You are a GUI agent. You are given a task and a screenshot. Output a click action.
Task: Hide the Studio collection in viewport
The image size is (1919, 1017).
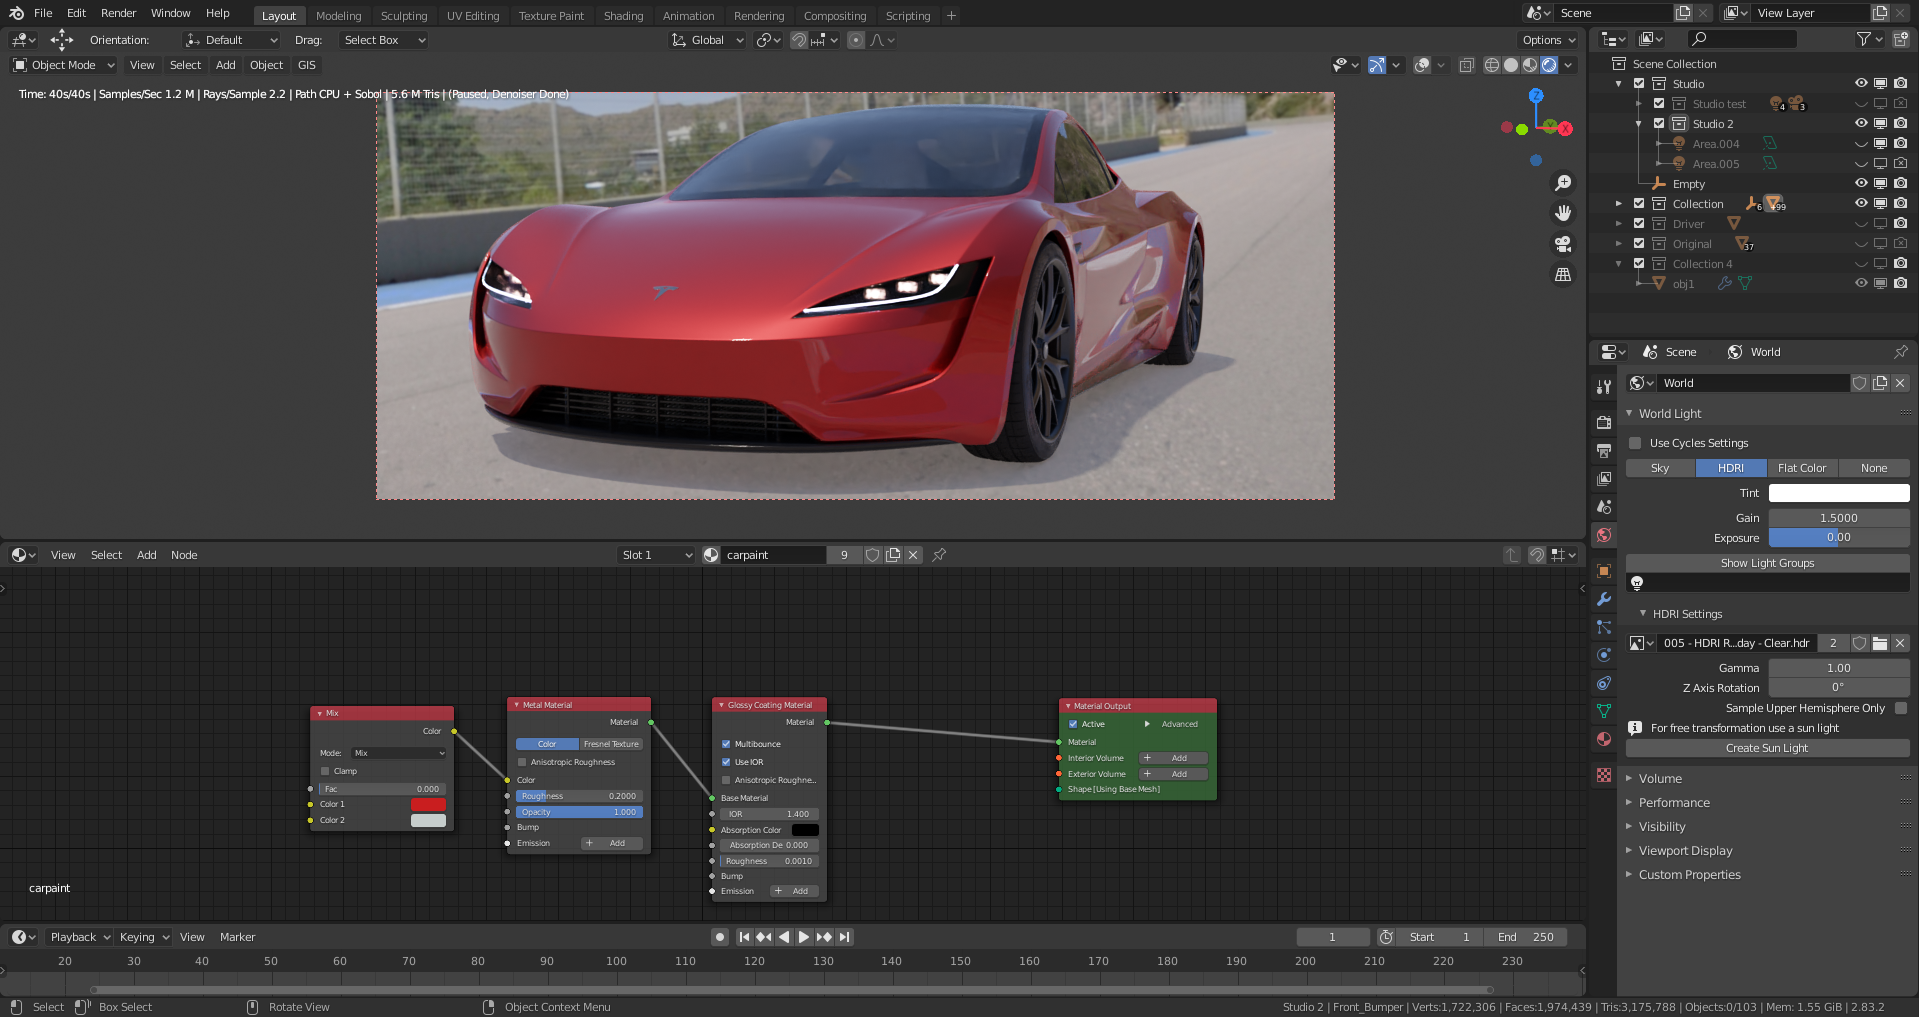(1861, 84)
